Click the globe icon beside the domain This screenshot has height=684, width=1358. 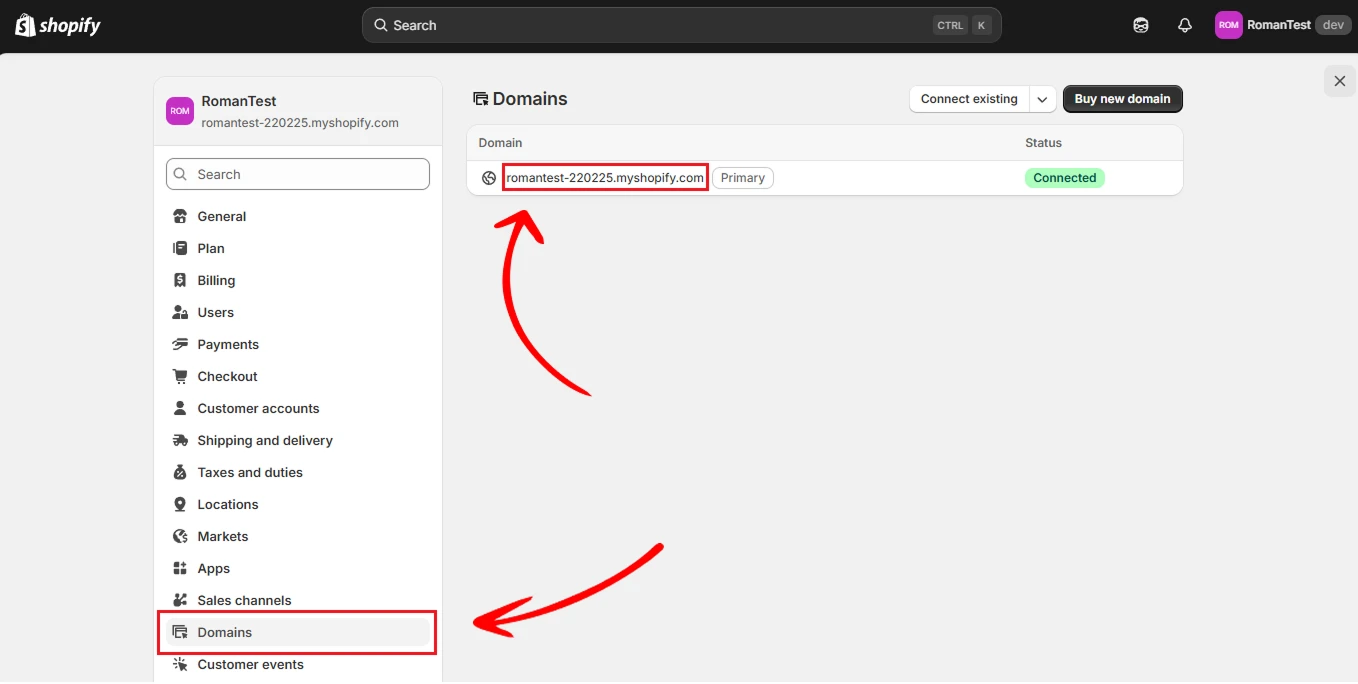click(x=489, y=178)
